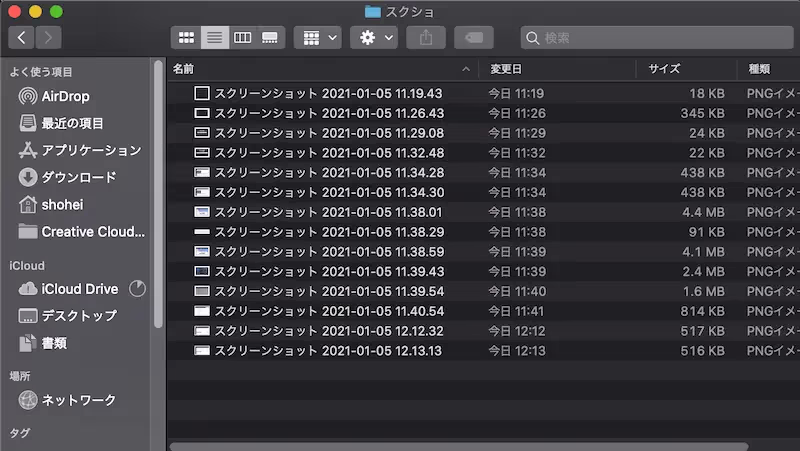The height and width of the screenshot is (451, 800).
Task: Click the よく使う項目 sidebar section header
Action: click(41, 72)
